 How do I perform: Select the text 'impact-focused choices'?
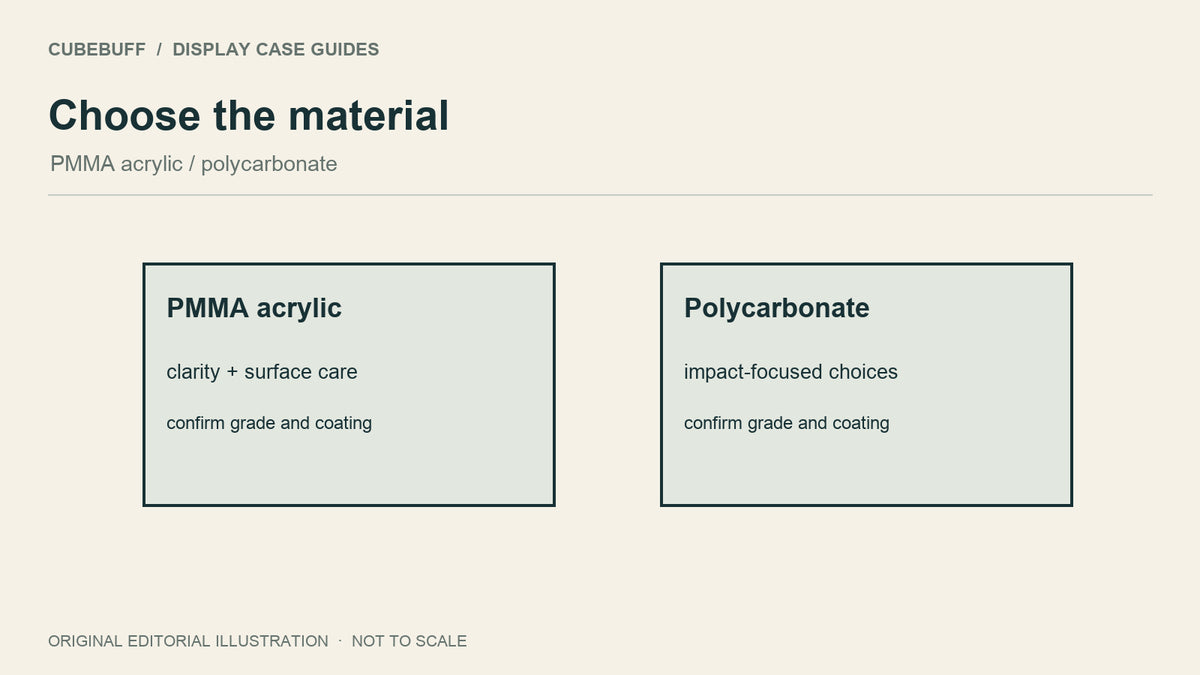pos(791,372)
